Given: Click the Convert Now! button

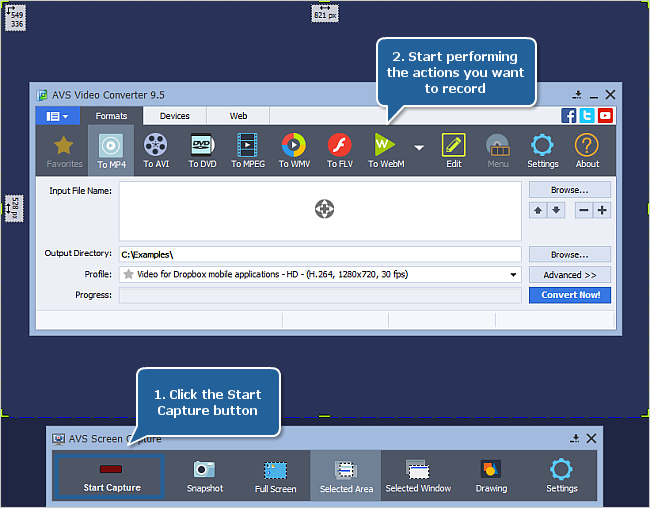Looking at the screenshot, I should coord(570,295).
